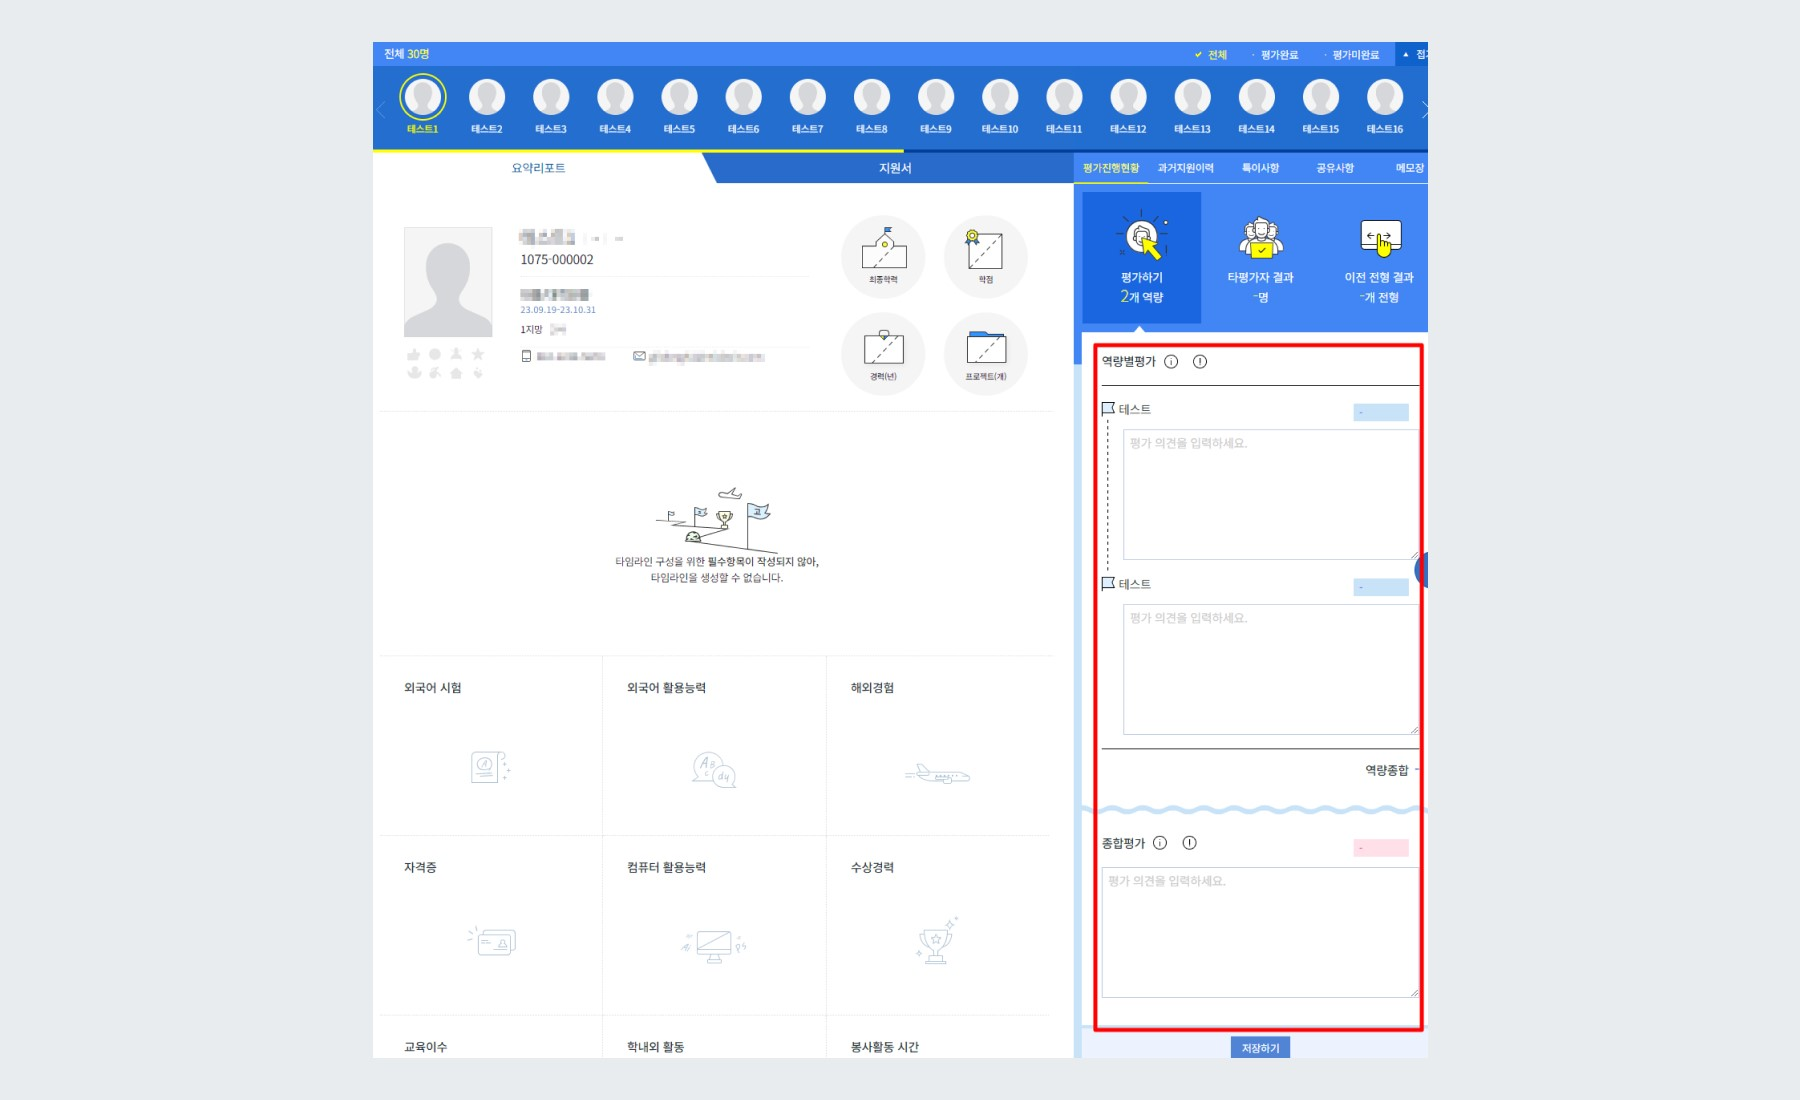This screenshot has height=1100, width=1800.
Task: Open the 과거지원이력 tab
Action: pyautogui.click(x=1186, y=168)
